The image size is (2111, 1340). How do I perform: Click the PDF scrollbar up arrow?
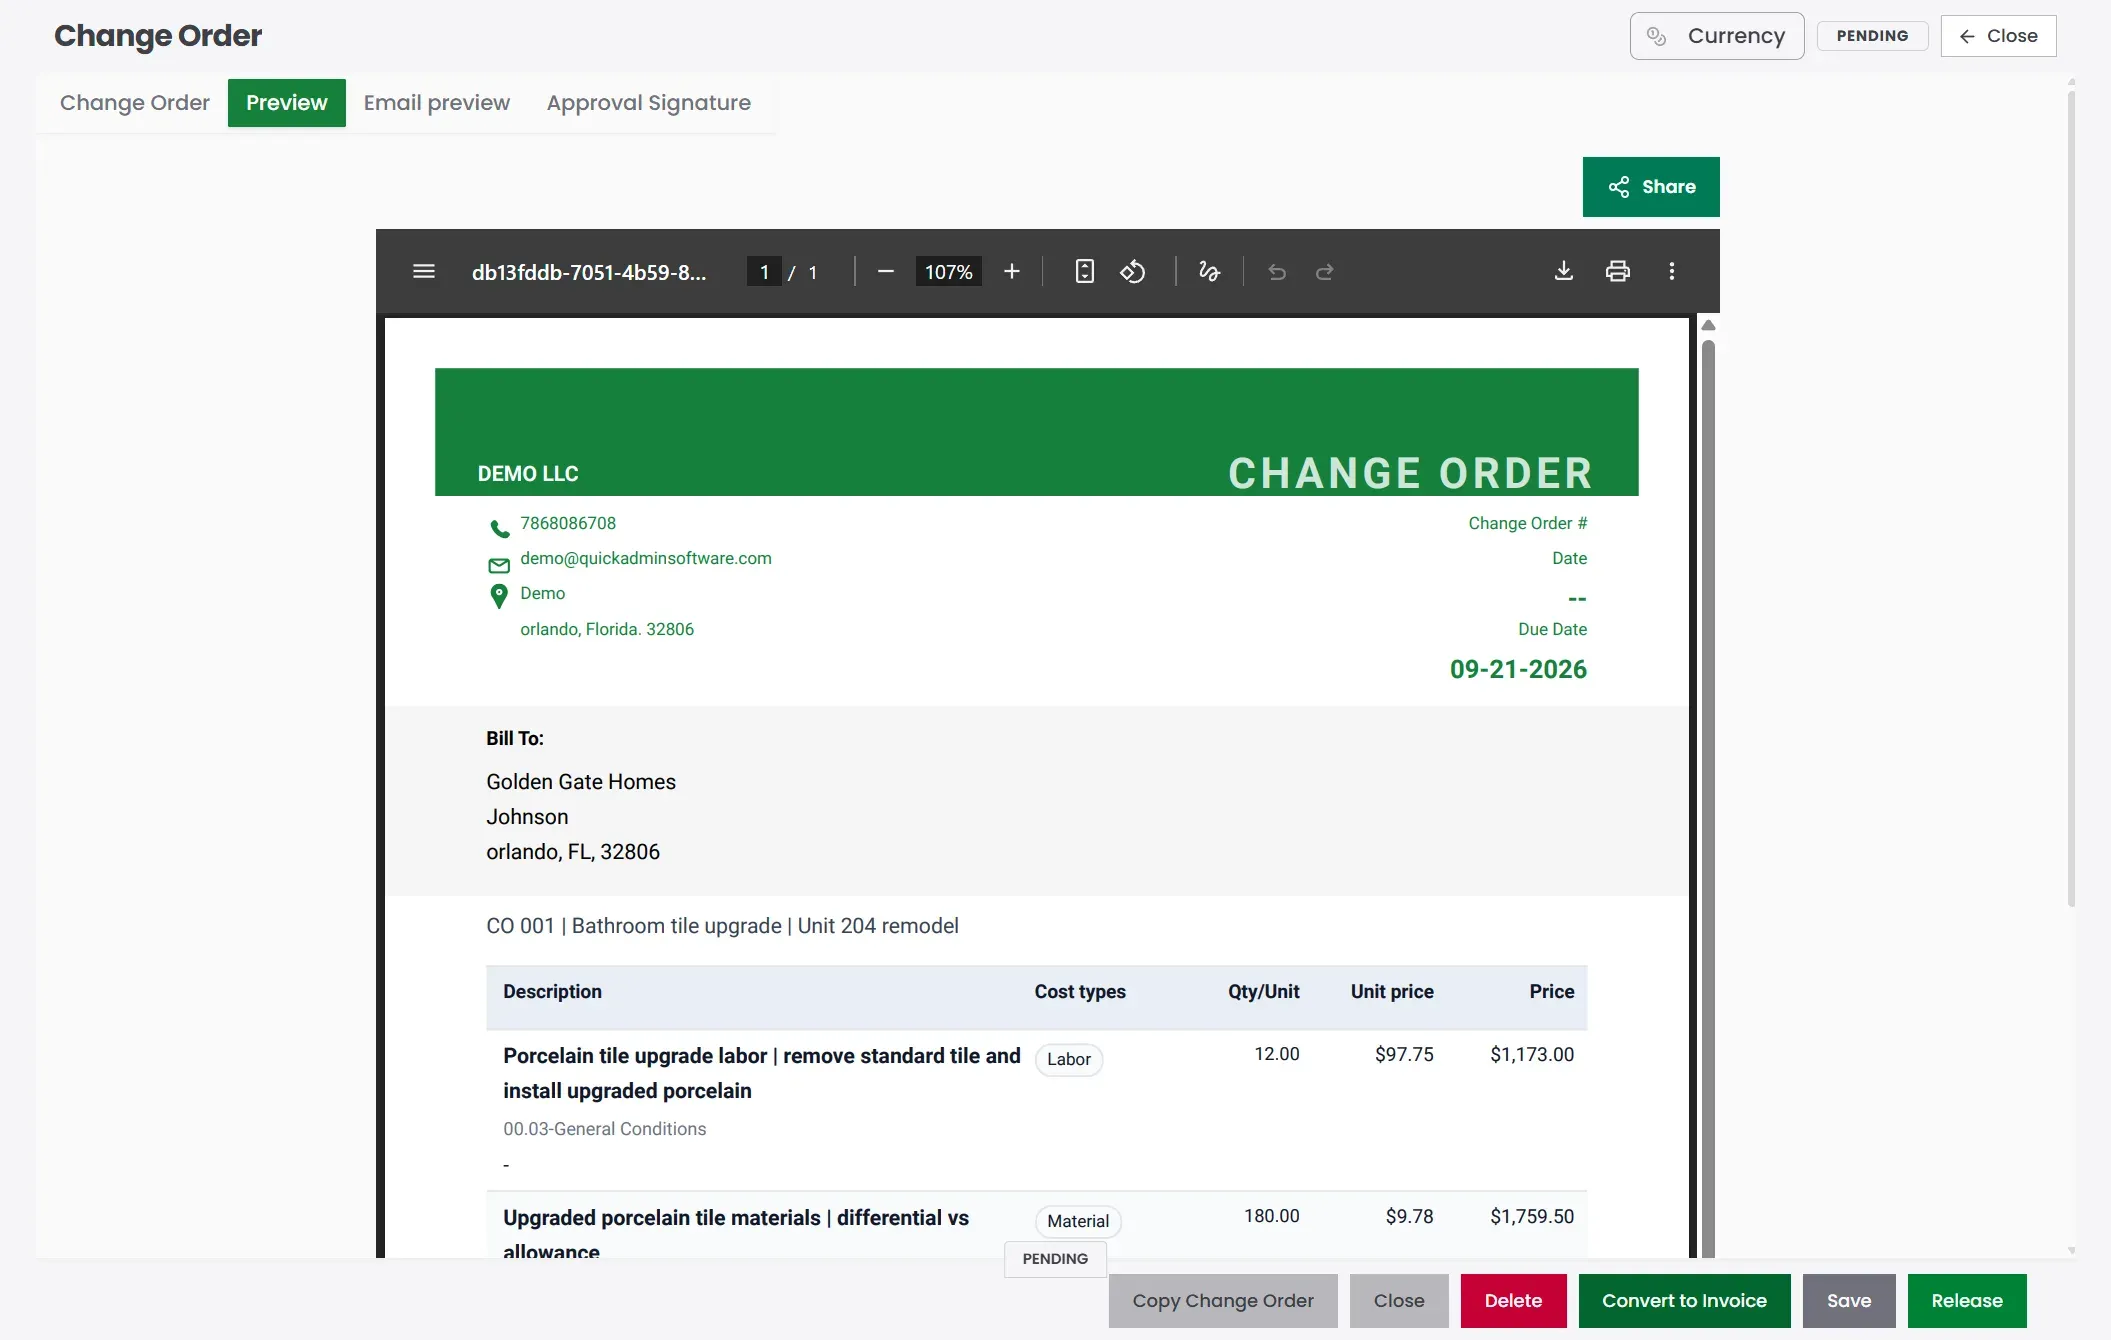1708,325
